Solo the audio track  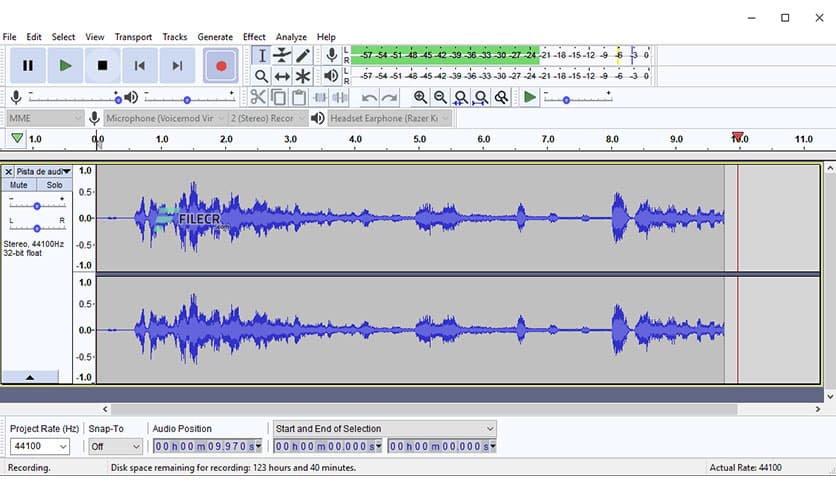point(54,185)
